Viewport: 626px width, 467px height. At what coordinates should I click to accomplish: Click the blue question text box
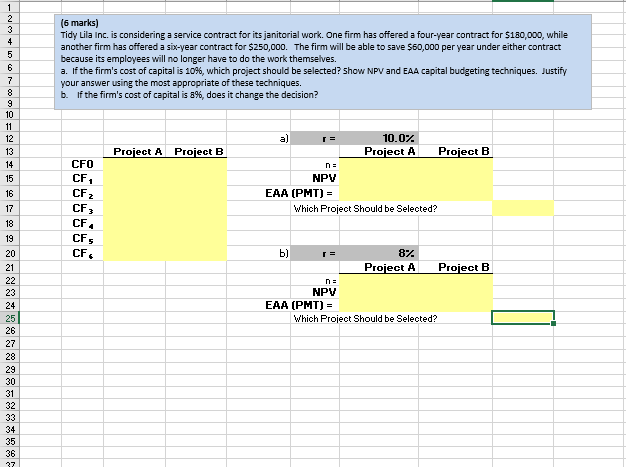click(323, 62)
